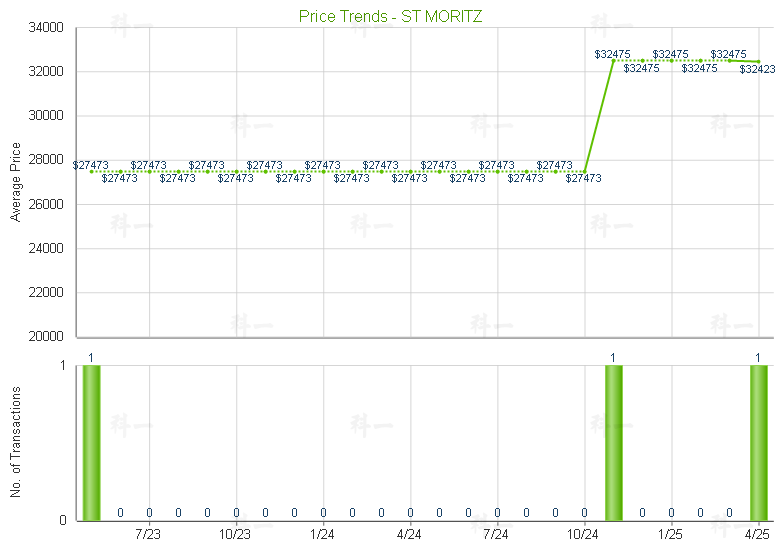This screenshot has height=550, width=780.
Task: Select the 10/23 x-axis date label
Action: [235, 535]
